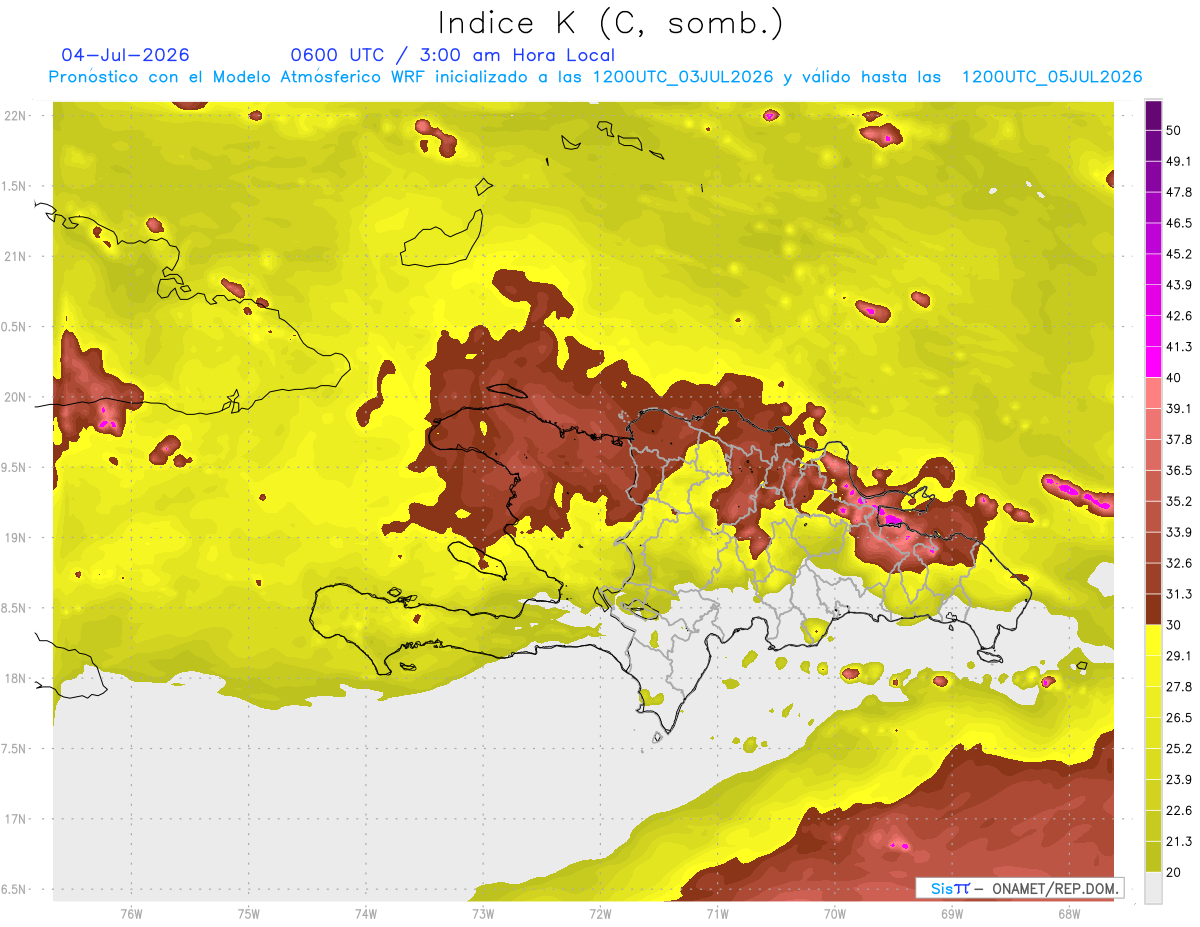Pick the olive swatch between 20 and 21.3
The image size is (1200, 927).
[x=1154, y=856]
